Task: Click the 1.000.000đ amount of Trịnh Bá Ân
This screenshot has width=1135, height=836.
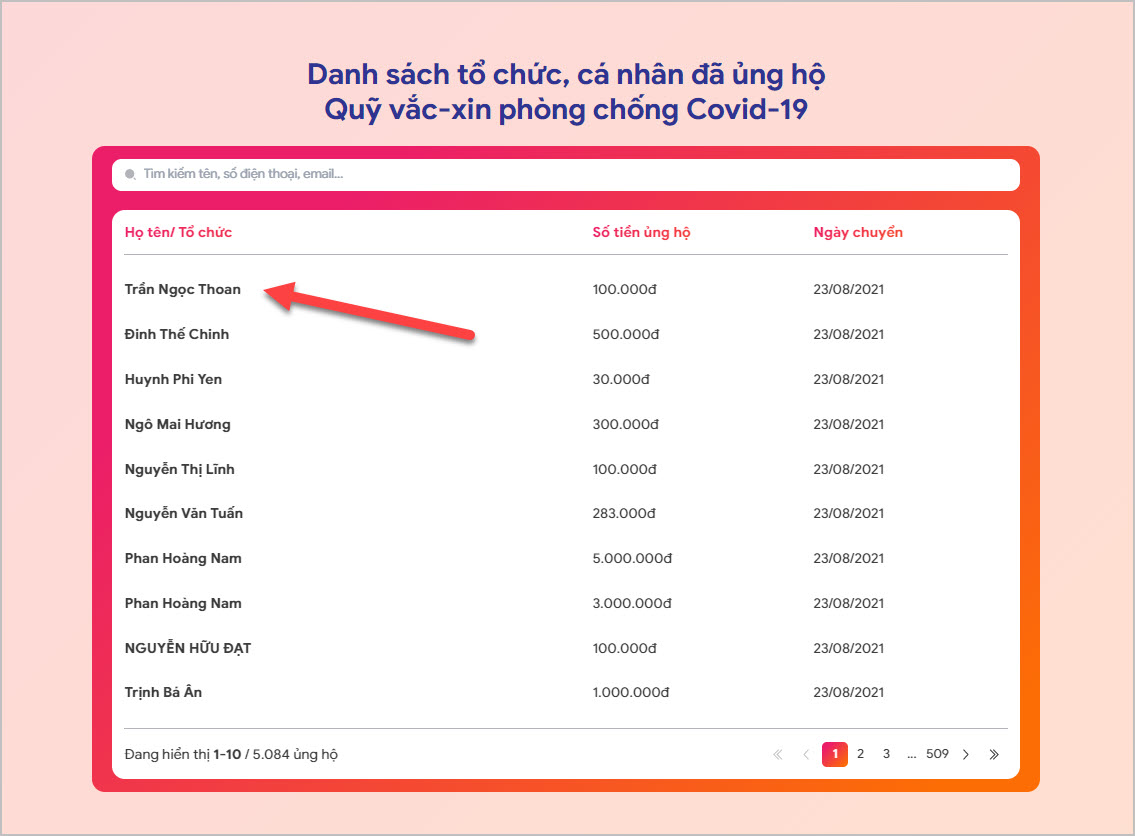Action: coord(630,693)
